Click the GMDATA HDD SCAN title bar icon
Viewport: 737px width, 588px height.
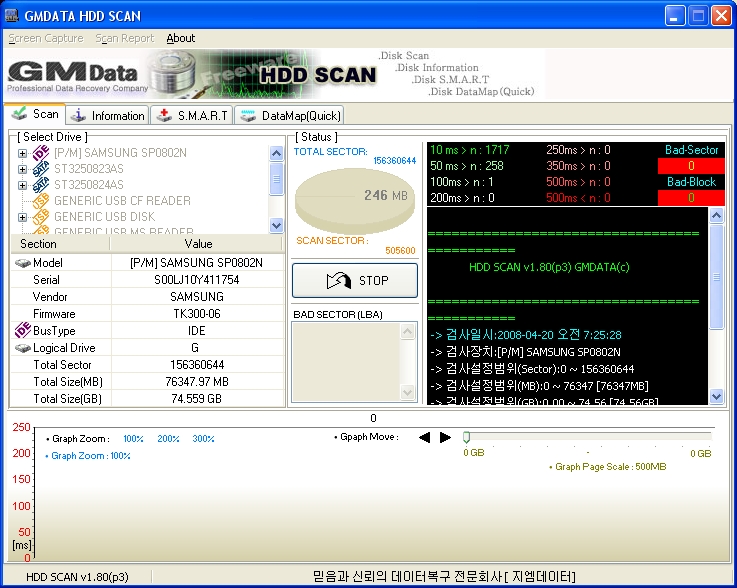point(12,16)
